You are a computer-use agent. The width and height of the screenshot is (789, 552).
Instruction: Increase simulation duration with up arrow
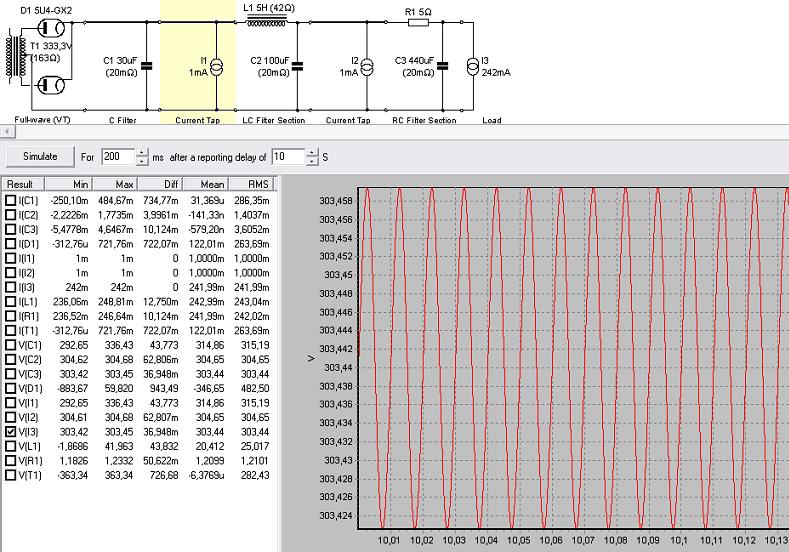pos(143,153)
